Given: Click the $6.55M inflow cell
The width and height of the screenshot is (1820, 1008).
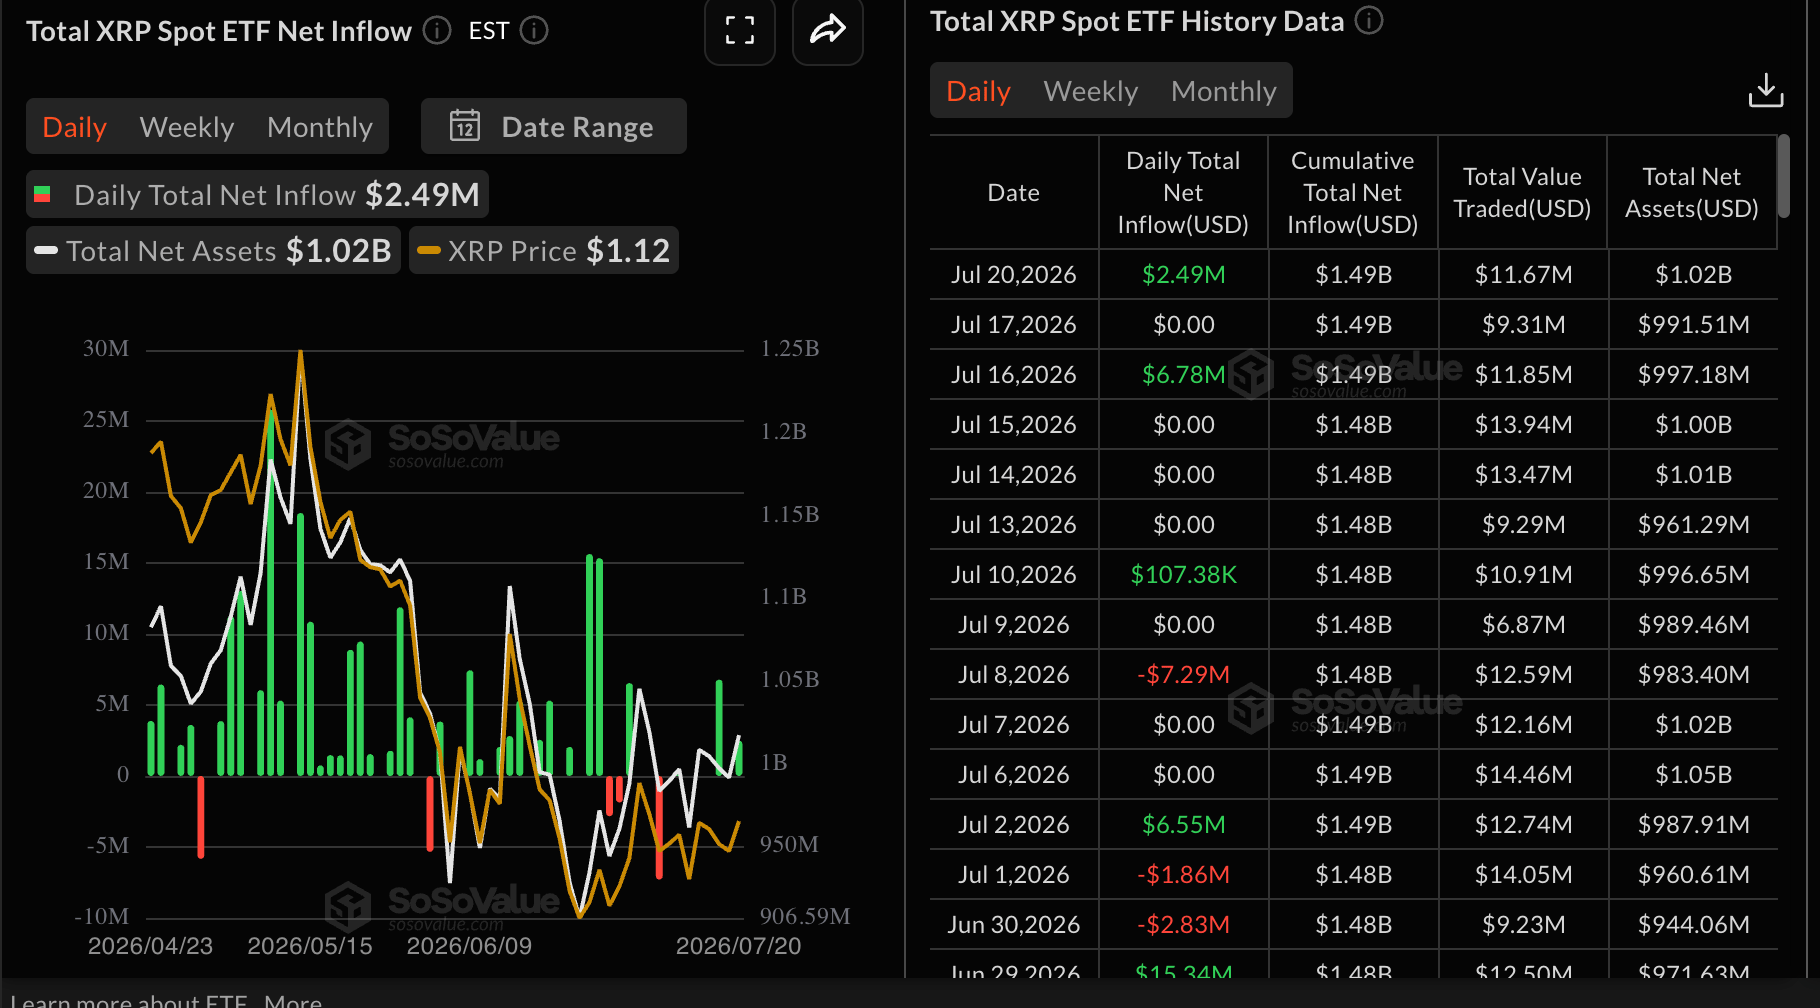Looking at the screenshot, I should [1184, 824].
